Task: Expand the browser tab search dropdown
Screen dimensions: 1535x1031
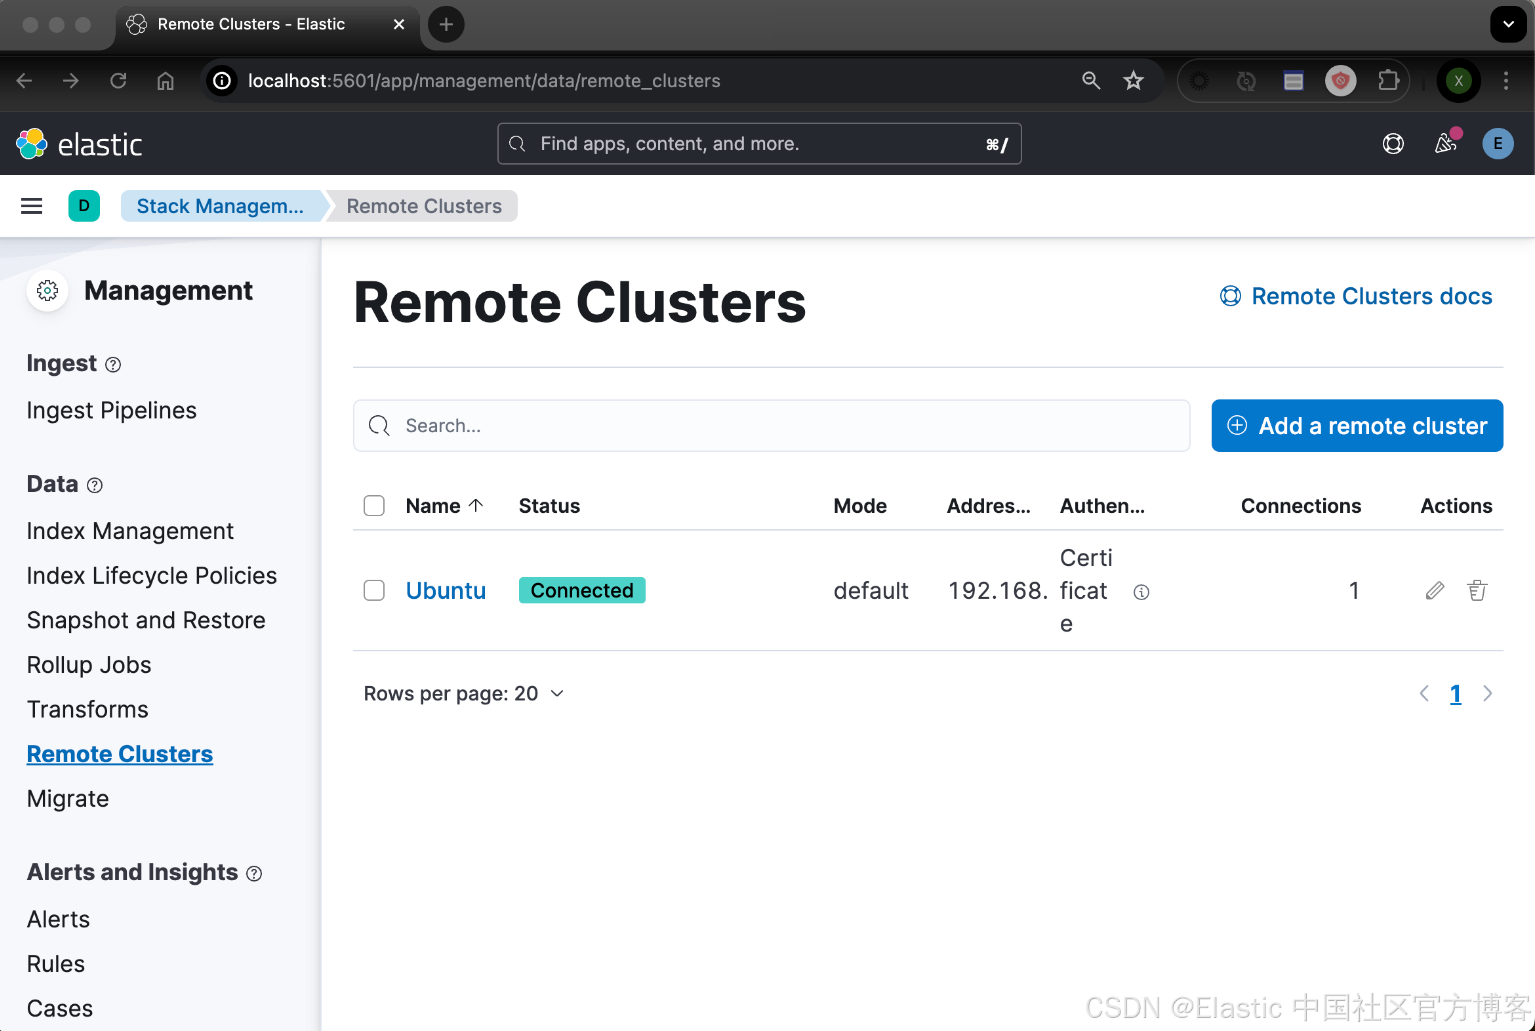Action: tap(1508, 24)
